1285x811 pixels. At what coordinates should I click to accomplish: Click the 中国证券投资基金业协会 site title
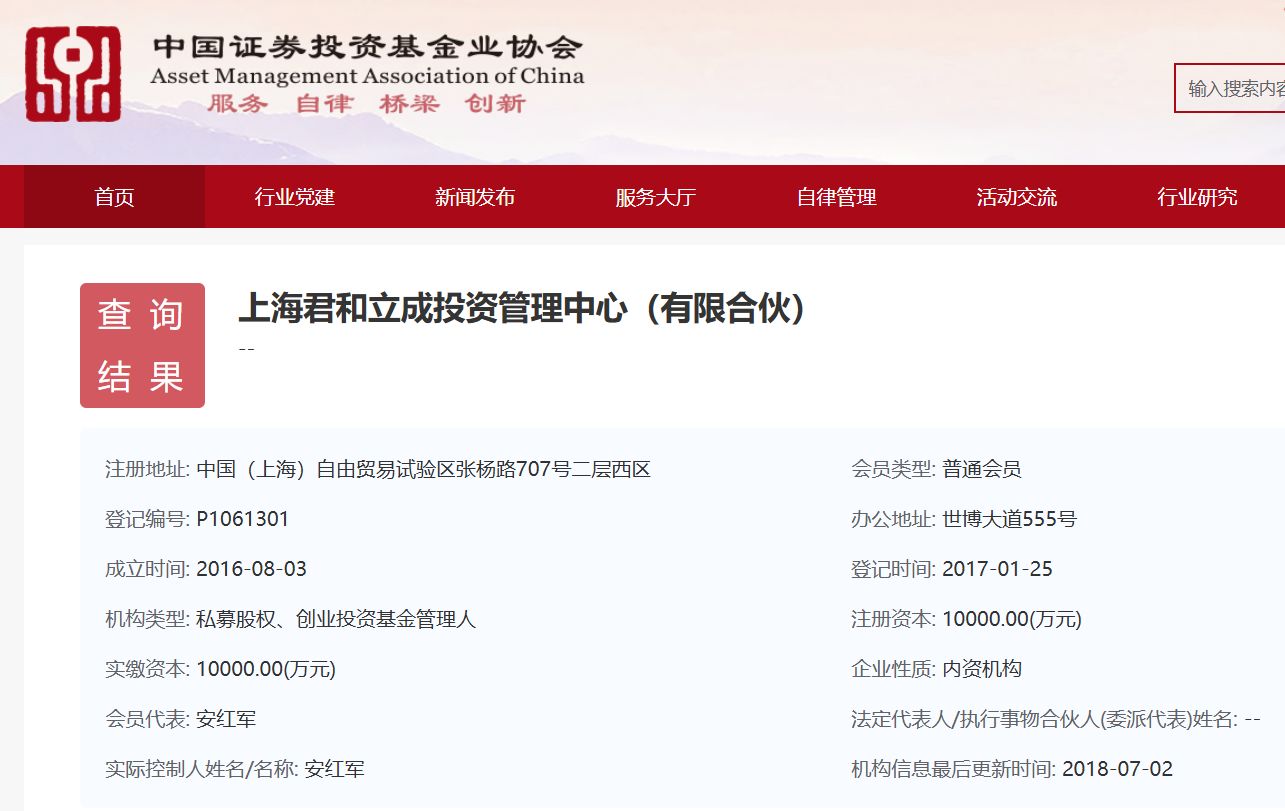click(x=367, y=47)
